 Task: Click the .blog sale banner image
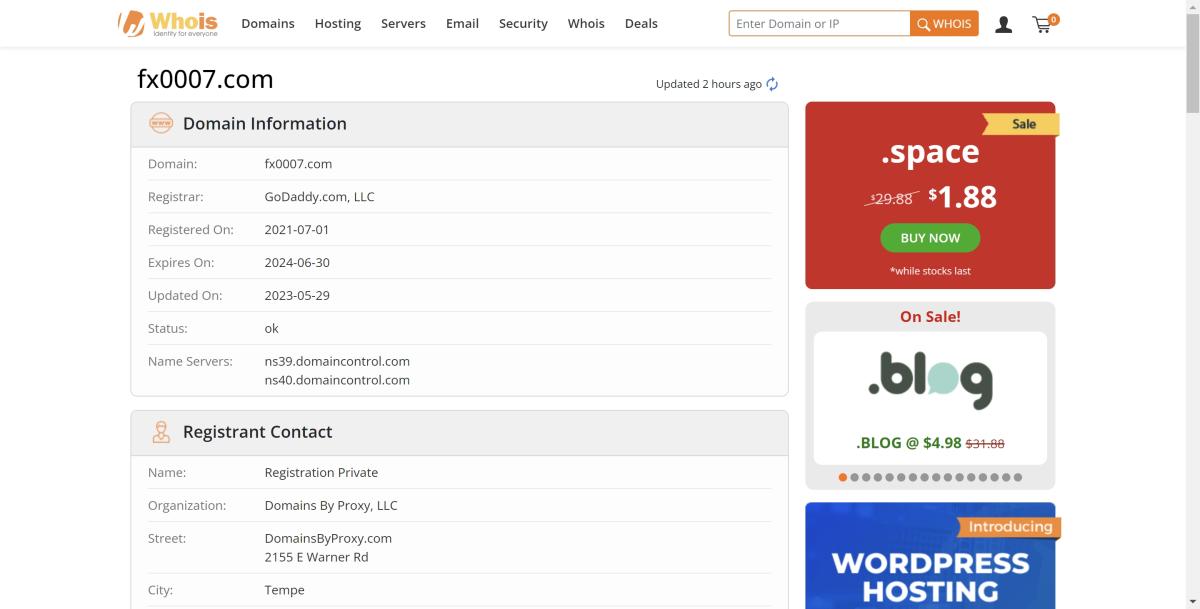[930, 380]
